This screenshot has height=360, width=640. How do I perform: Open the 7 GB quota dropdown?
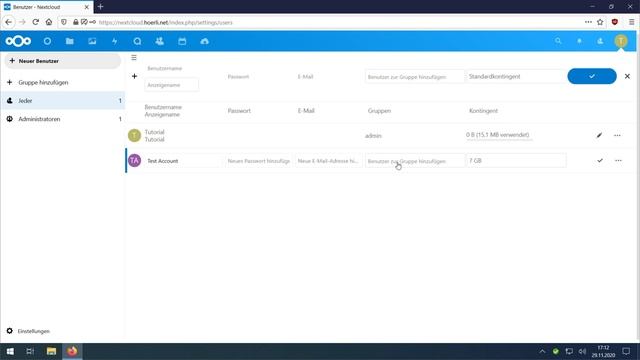click(516, 160)
